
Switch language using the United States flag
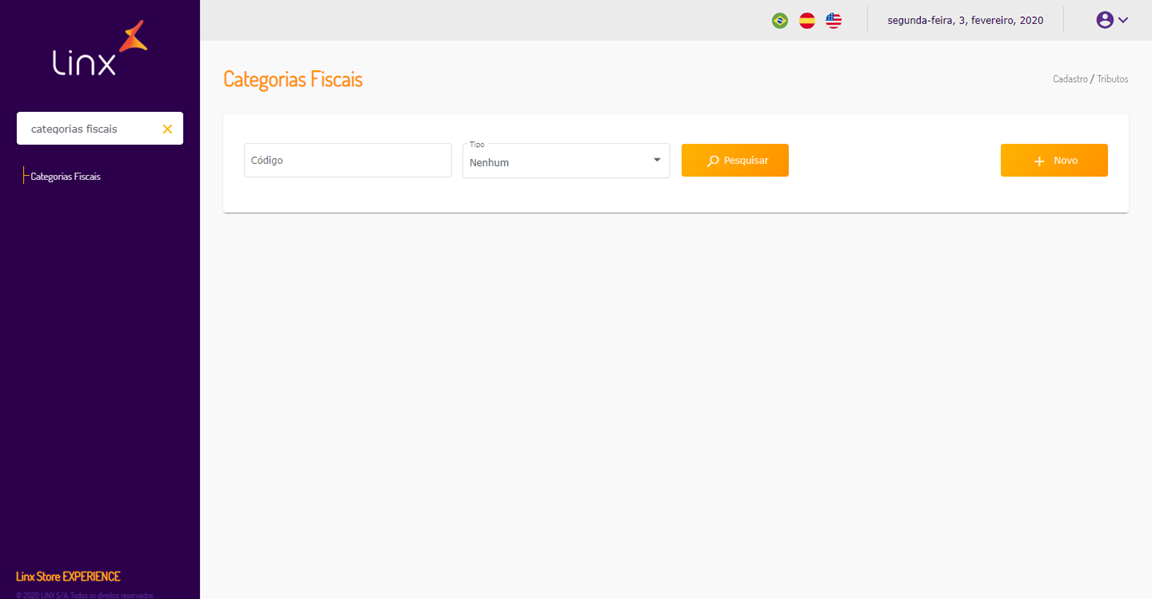[834, 20]
